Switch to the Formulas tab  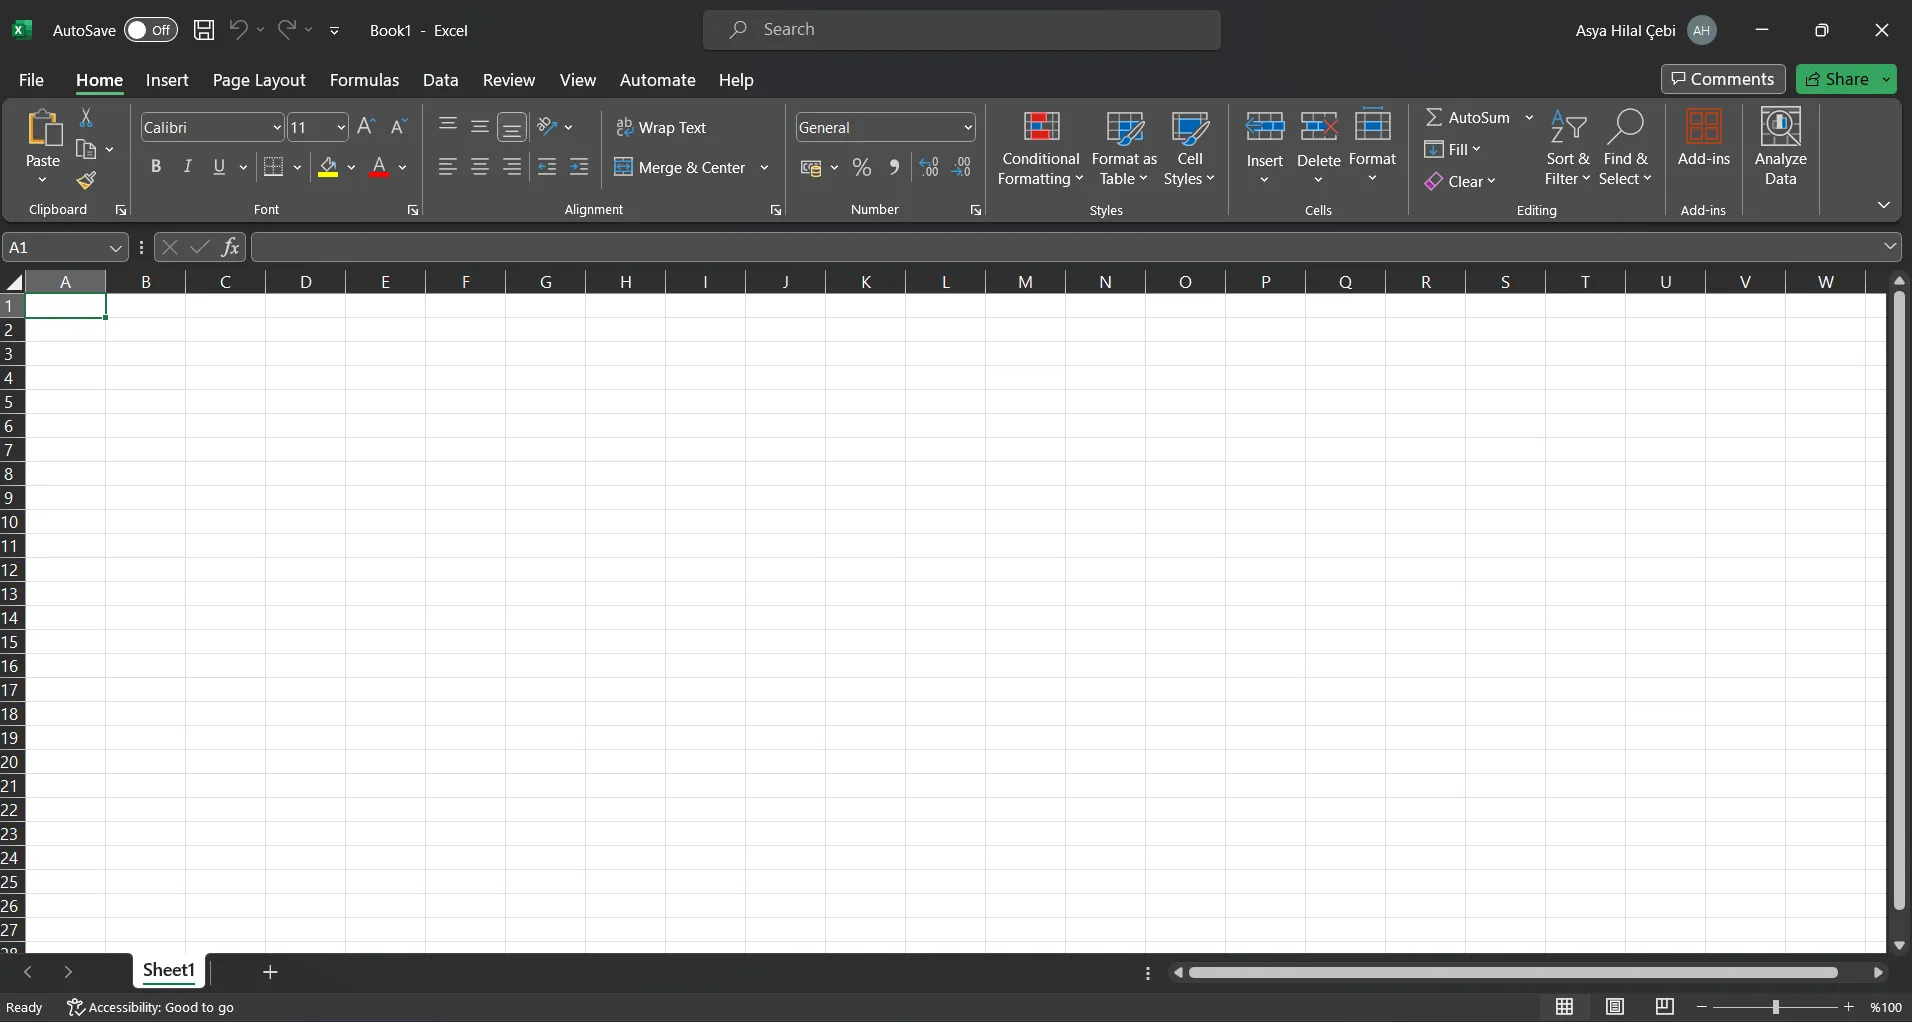(x=364, y=80)
